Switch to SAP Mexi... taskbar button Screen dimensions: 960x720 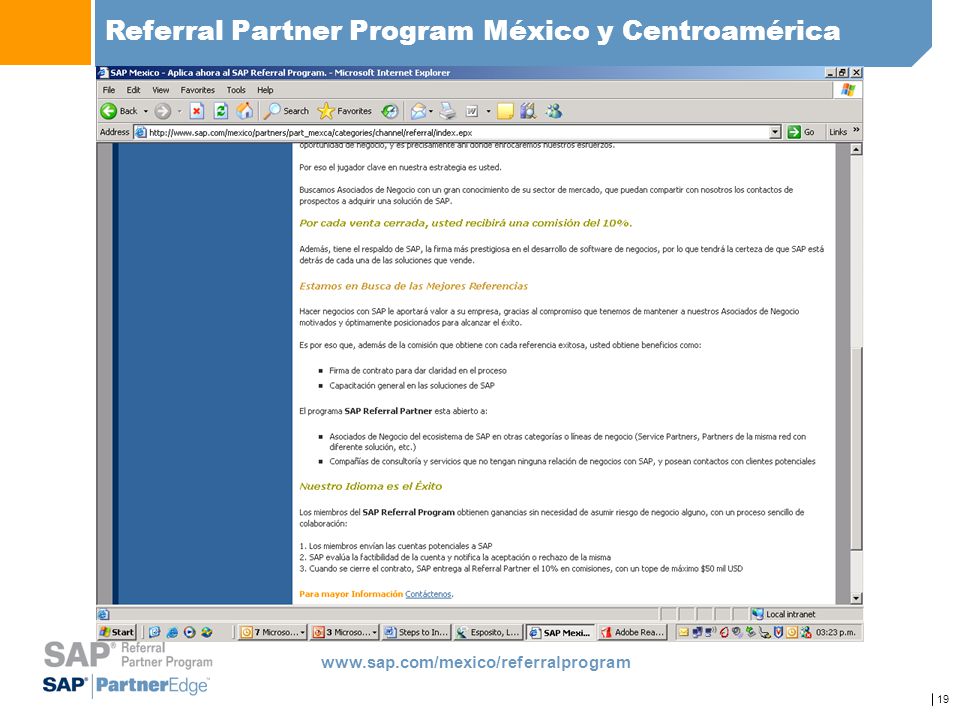pyautogui.click(x=560, y=632)
